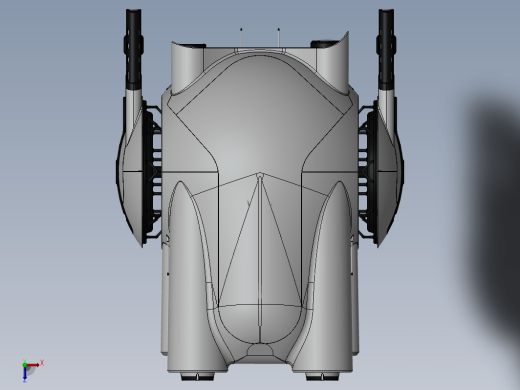Click the red X axis of the orientation triad
The height and width of the screenshot is (390, 520).
click(33, 365)
